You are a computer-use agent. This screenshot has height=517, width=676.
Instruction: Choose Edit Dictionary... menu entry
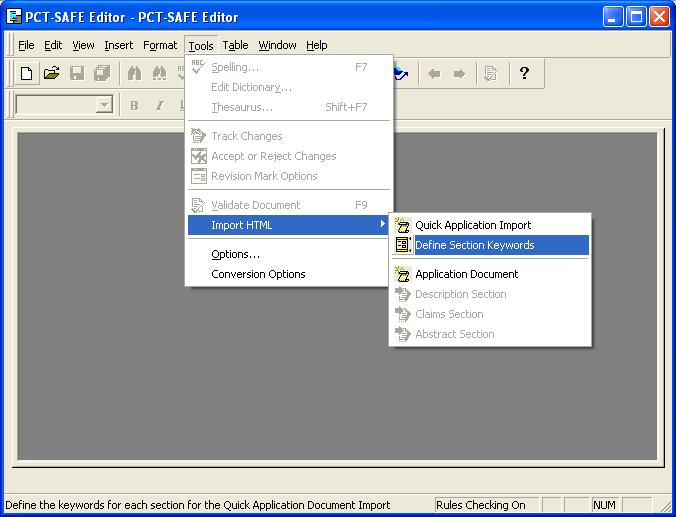[x=288, y=87]
